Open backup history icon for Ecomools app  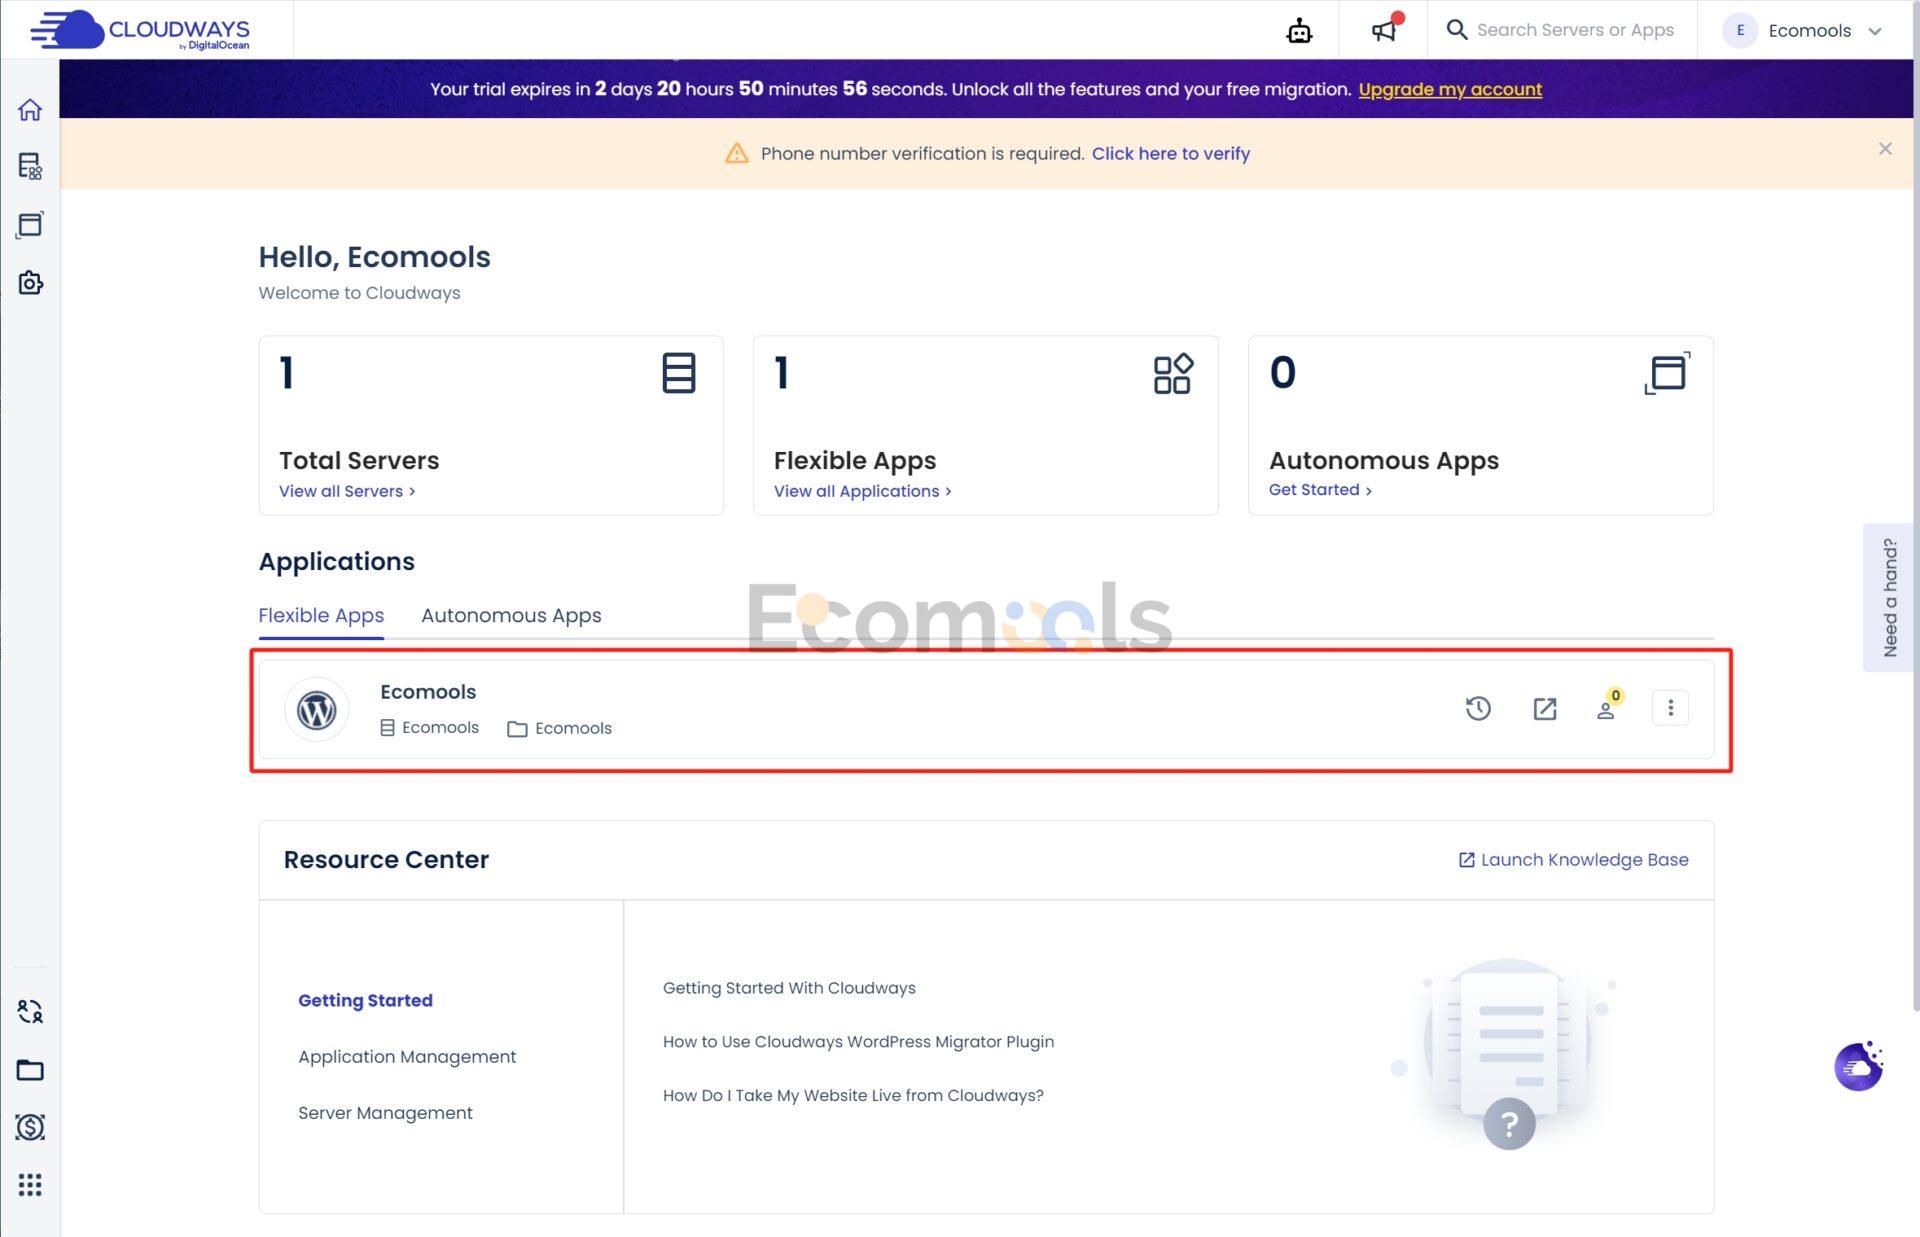coord(1478,709)
